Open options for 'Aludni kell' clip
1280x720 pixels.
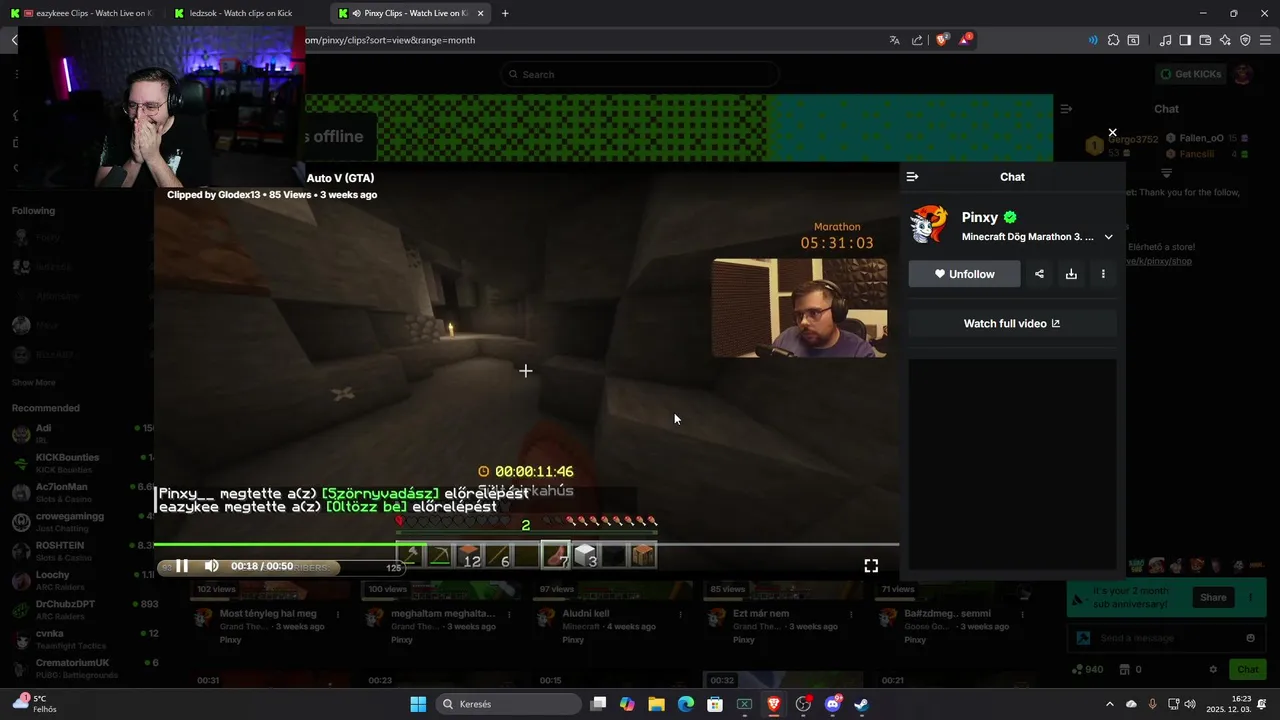pyautogui.click(x=681, y=614)
